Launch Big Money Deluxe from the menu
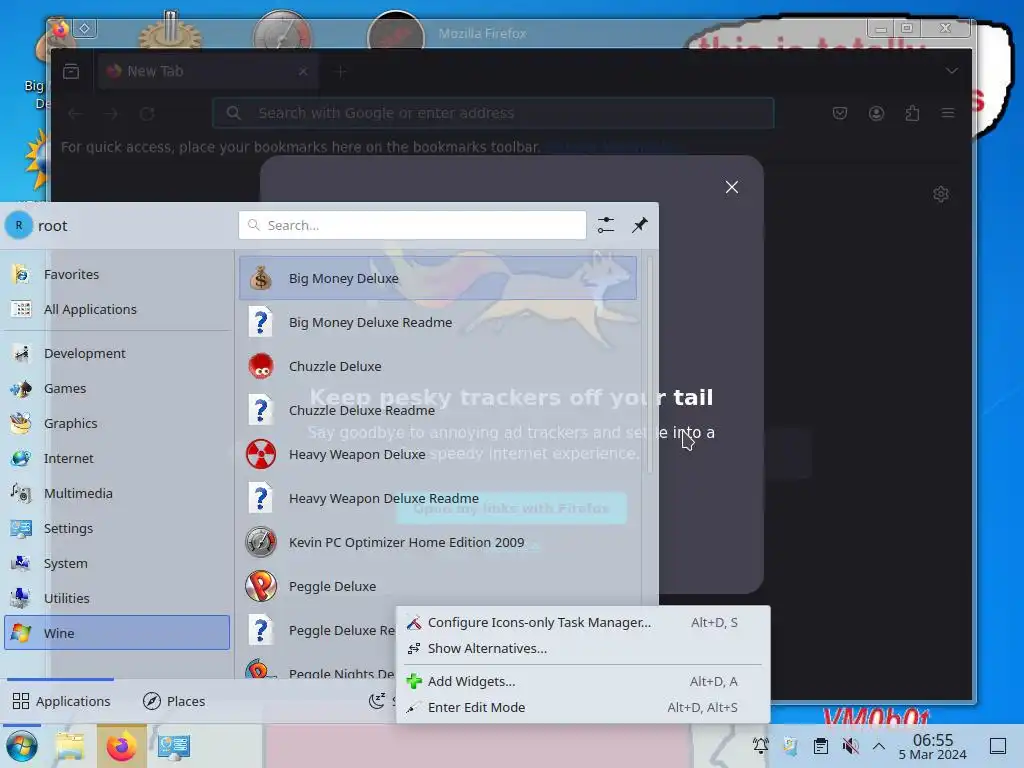The image size is (1024, 768). pyautogui.click(x=438, y=278)
